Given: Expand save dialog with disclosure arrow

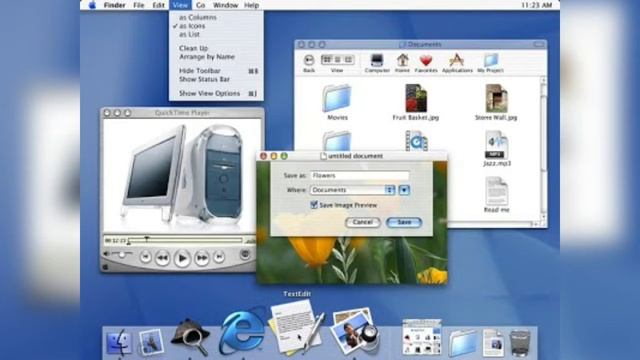Looking at the screenshot, I should point(404,190).
